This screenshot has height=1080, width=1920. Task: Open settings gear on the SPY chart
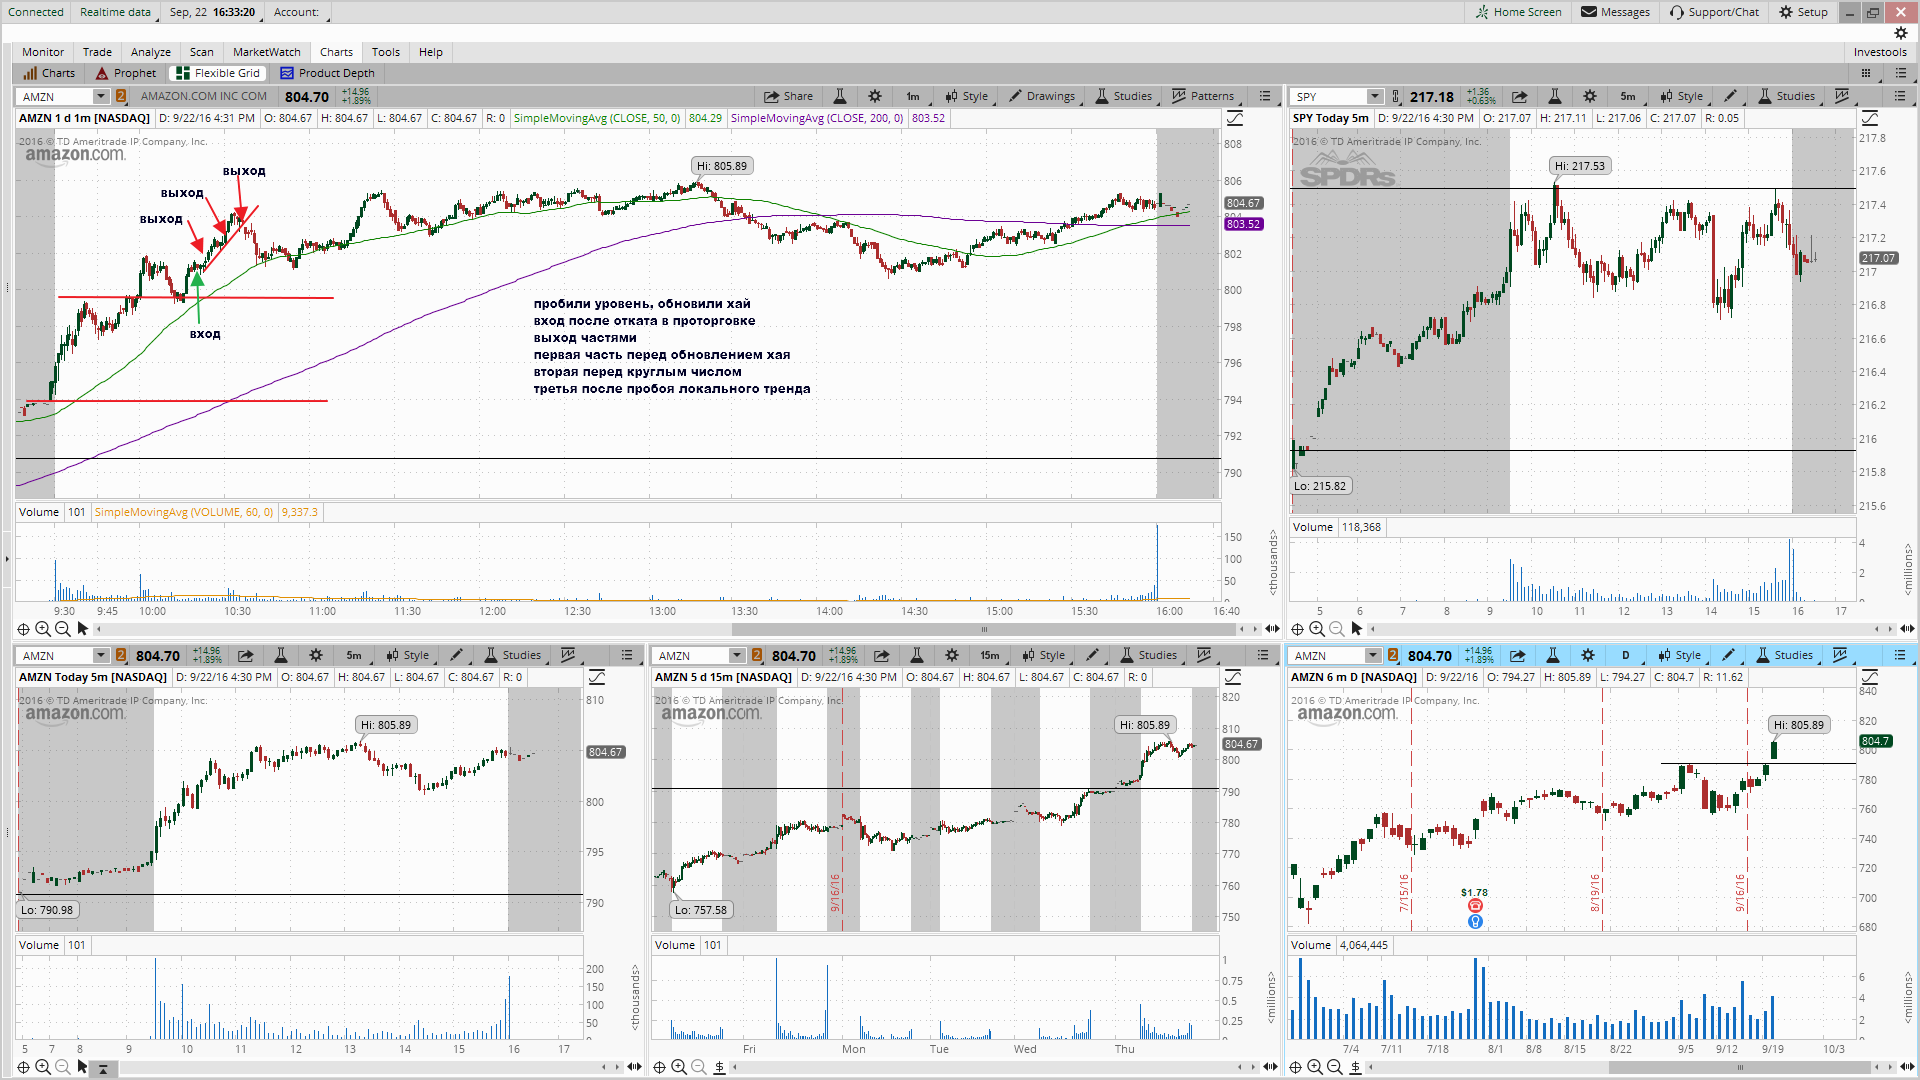click(1590, 96)
